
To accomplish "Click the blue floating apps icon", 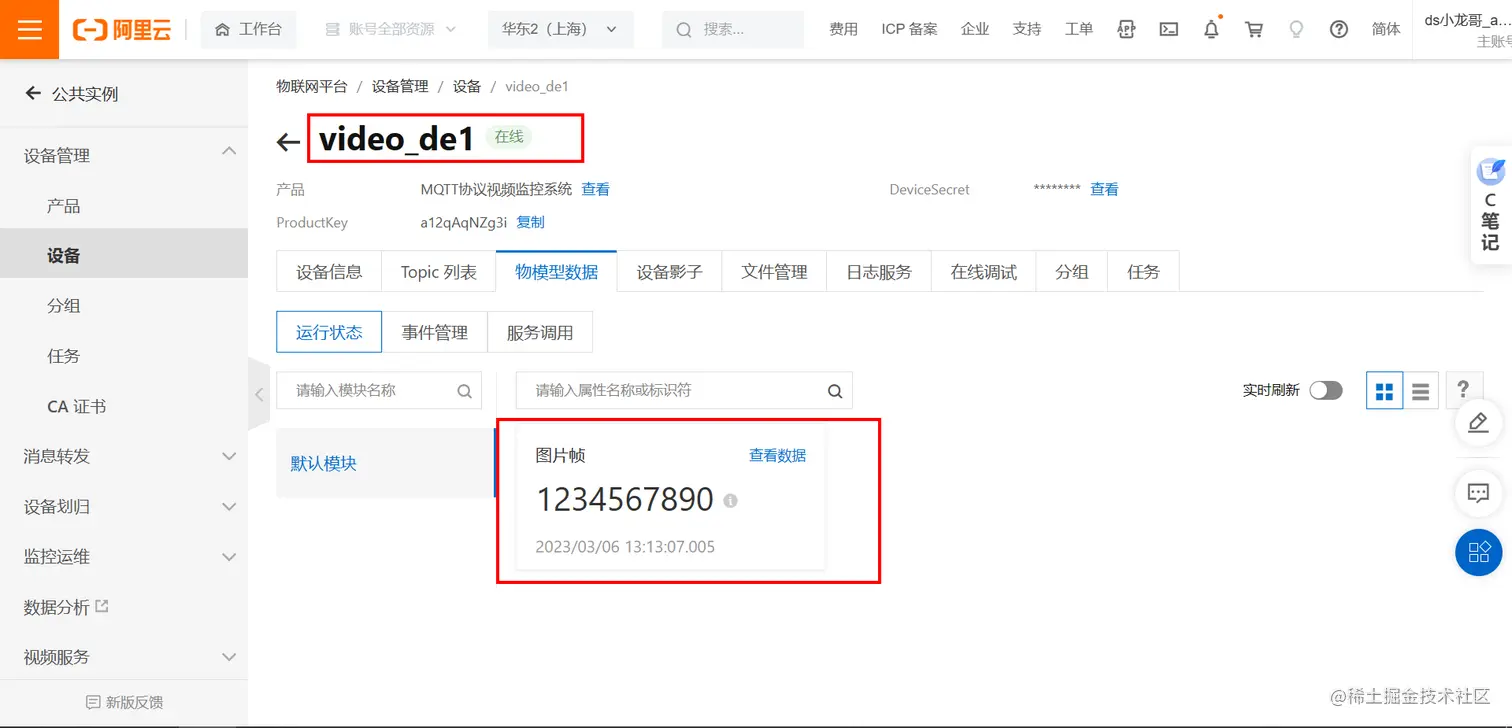I will (x=1479, y=551).
